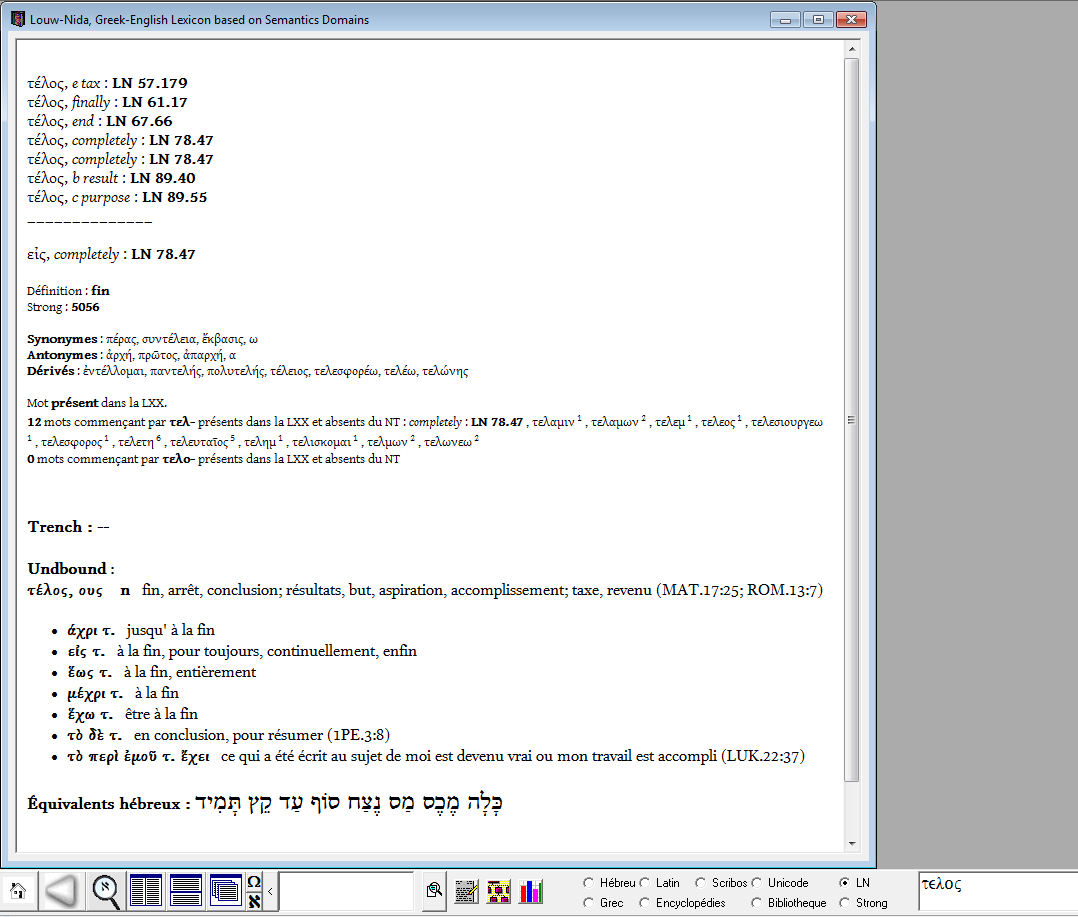
Task: Select the Unicode radio button
Action: (756, 883)
